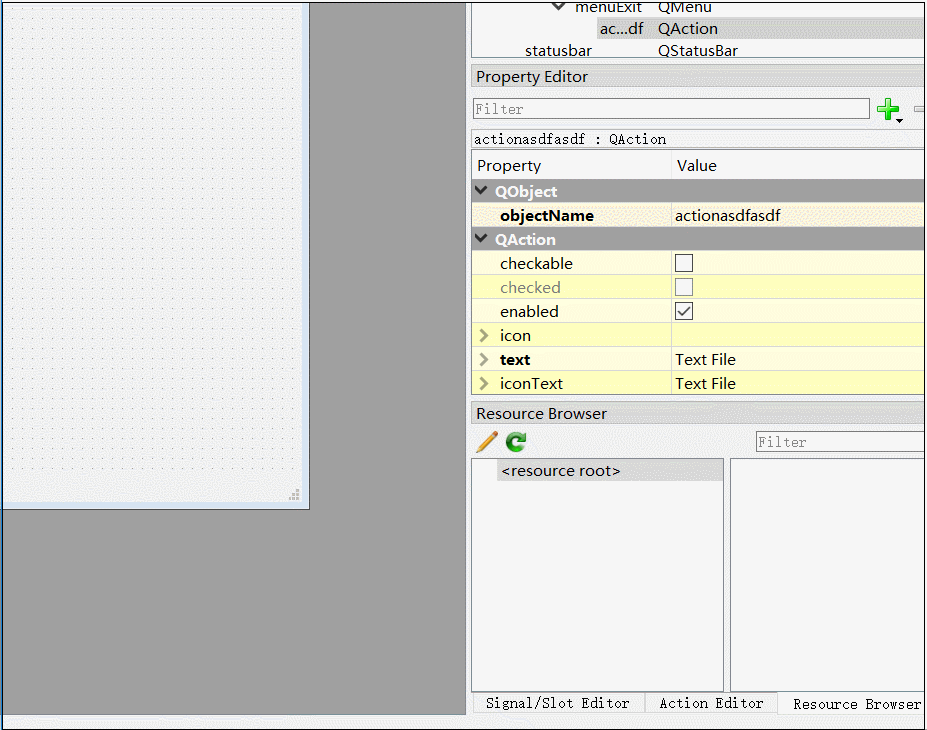Screen dimensions: 927x730
Task: Collapse menuExit using its chevron arrow
Action: [x=559, y=6]
